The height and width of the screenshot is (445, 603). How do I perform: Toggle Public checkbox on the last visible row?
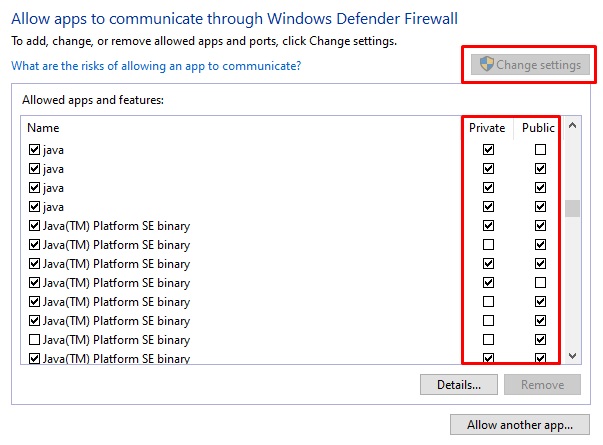coord(540,358)
